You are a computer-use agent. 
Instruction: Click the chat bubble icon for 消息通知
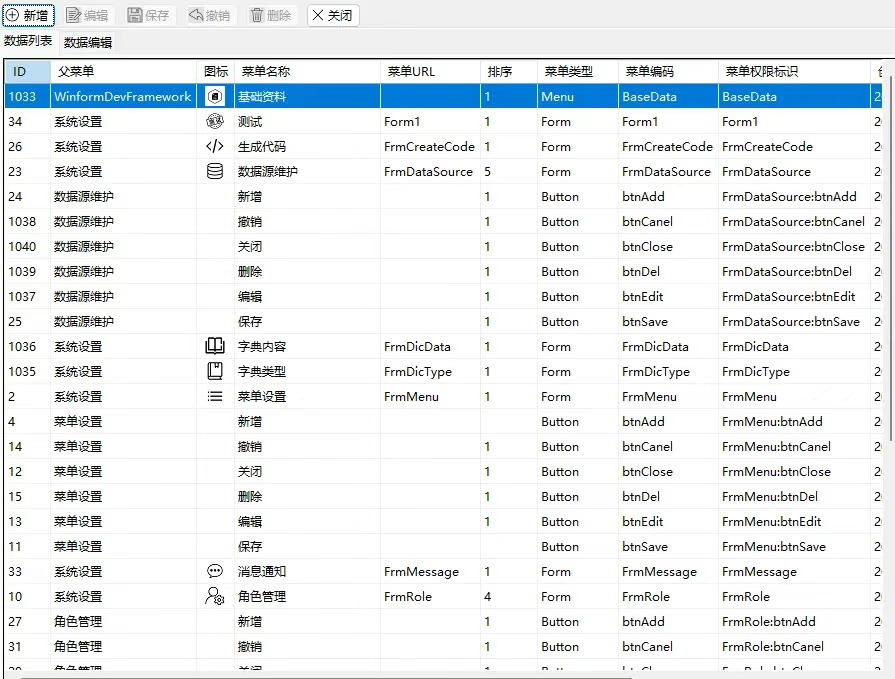[215, 571]
